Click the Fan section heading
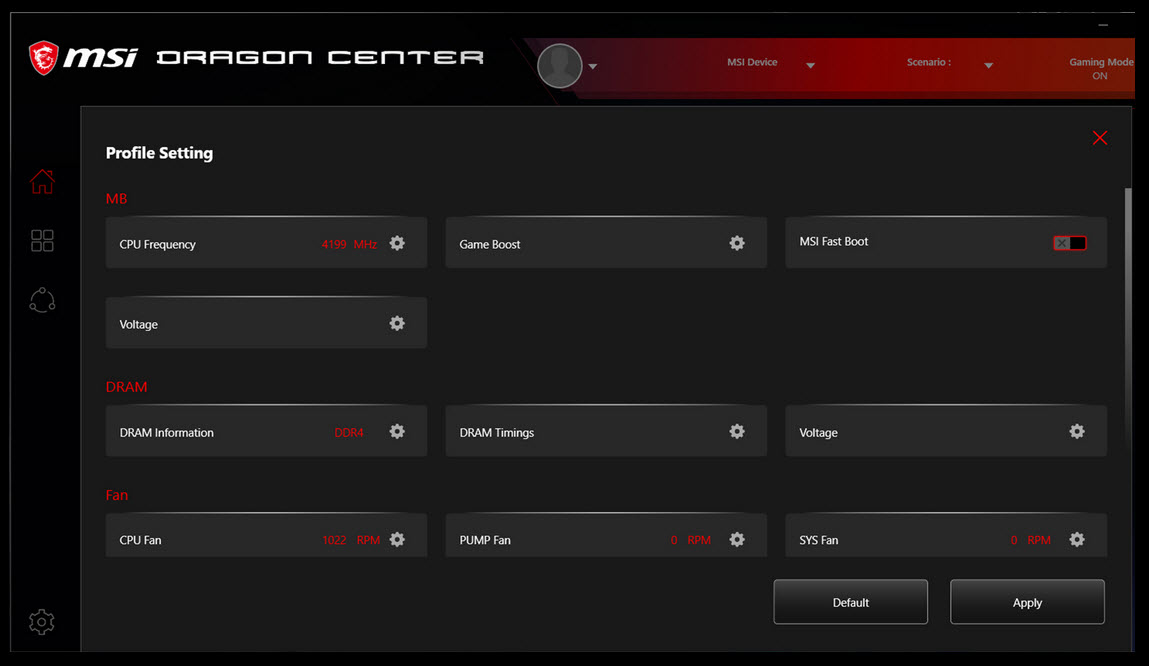The height and width of the screenshot is (666, 1149). (x=117, y=495)
